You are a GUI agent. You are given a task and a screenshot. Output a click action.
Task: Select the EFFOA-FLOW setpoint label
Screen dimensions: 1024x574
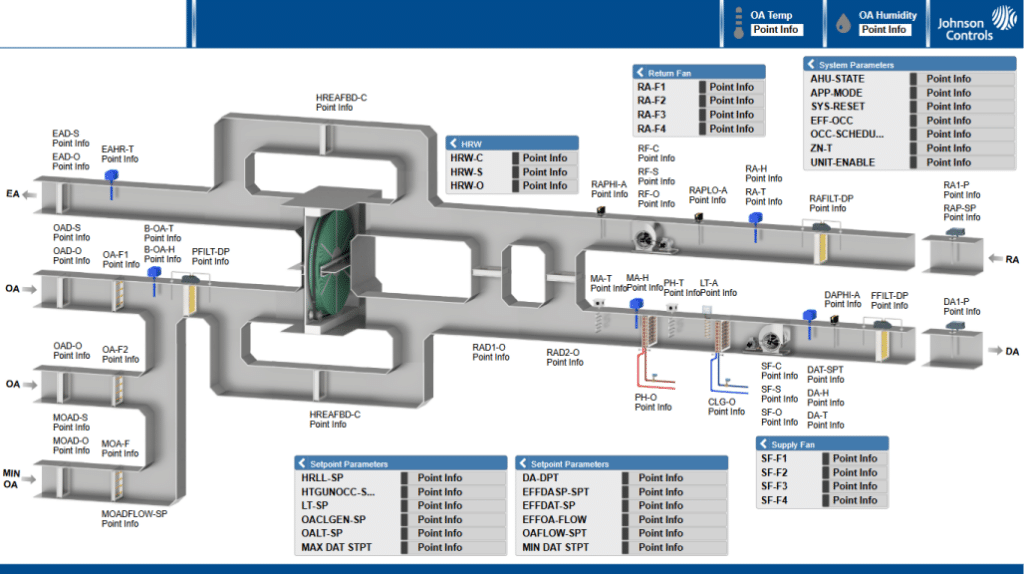click(x=554, y=519)
